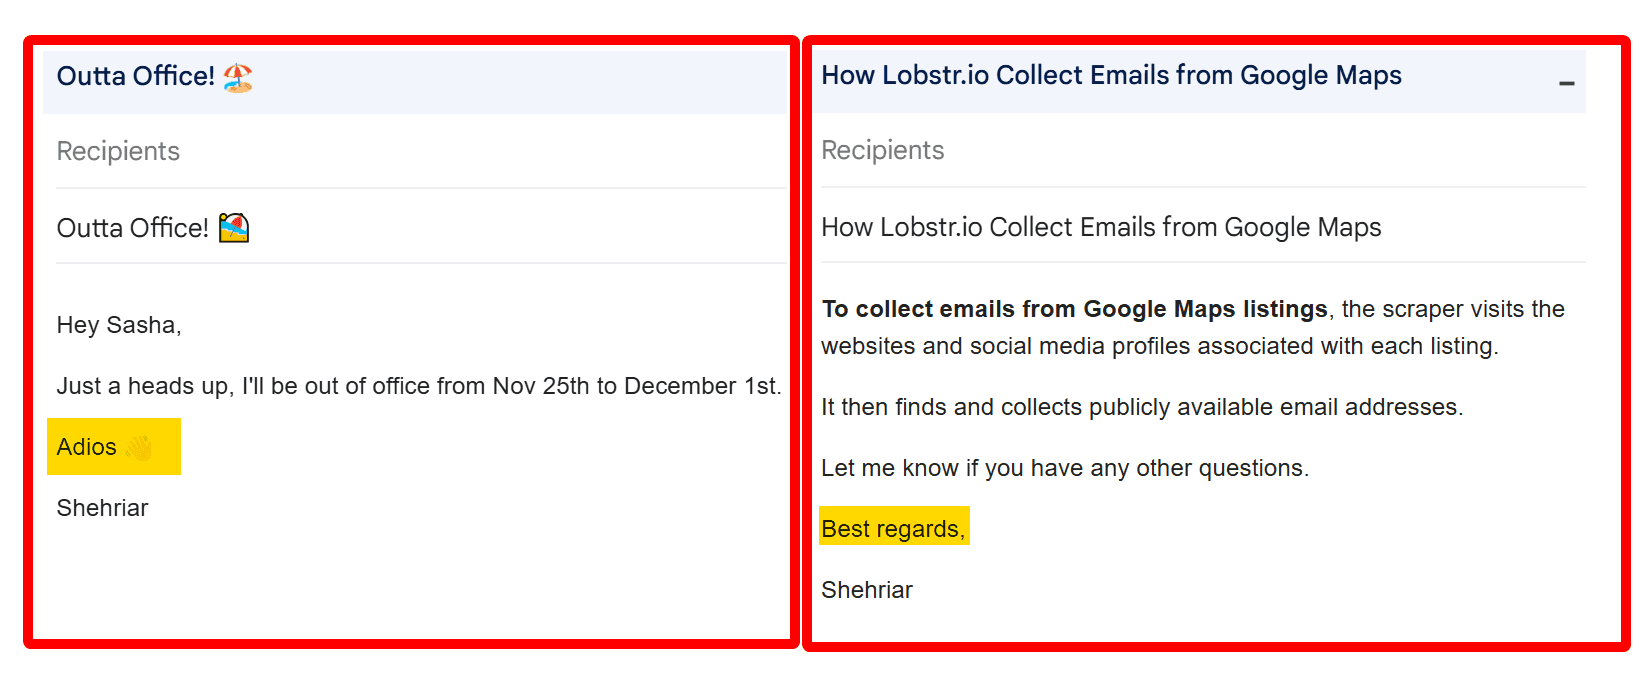Viewport: 1650px width, 683px height.
Task: Place cursor on 'Hey Sasha,' greeting
Action: click(119, 326)
